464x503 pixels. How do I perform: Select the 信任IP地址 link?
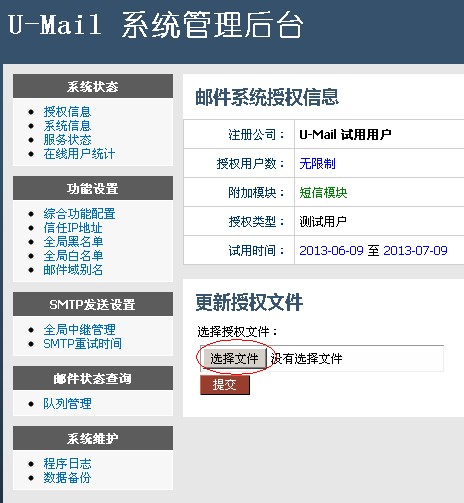tap(73, 228)
